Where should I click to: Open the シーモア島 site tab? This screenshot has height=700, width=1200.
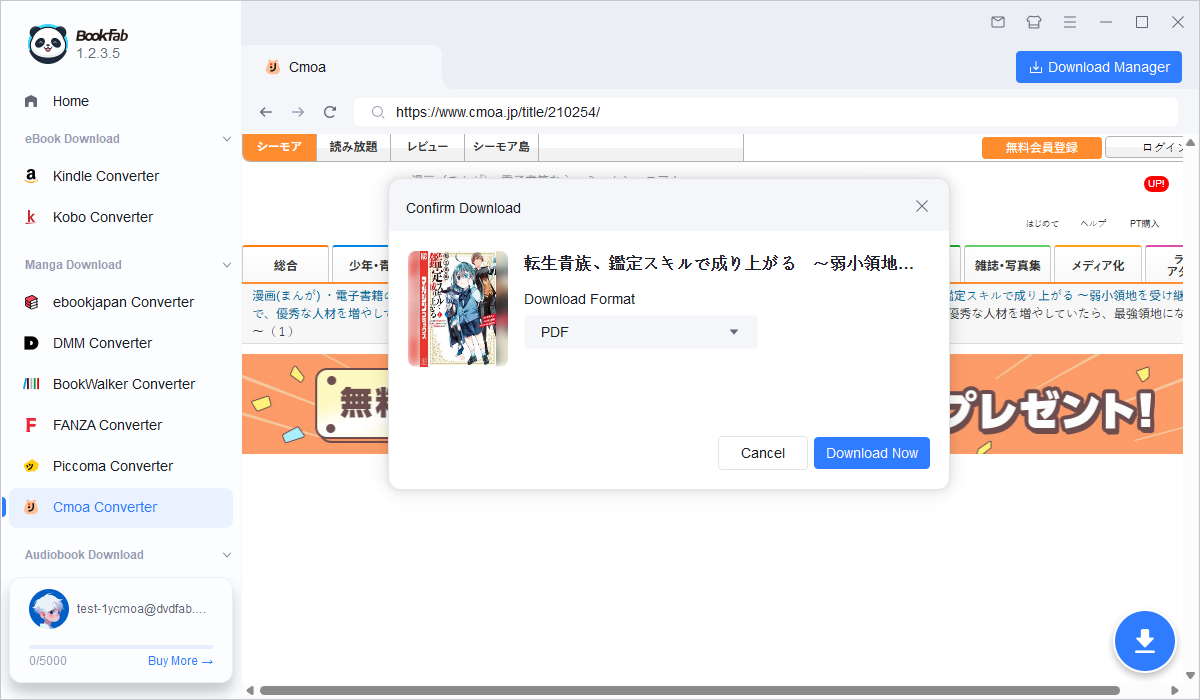tap(501, 147)
